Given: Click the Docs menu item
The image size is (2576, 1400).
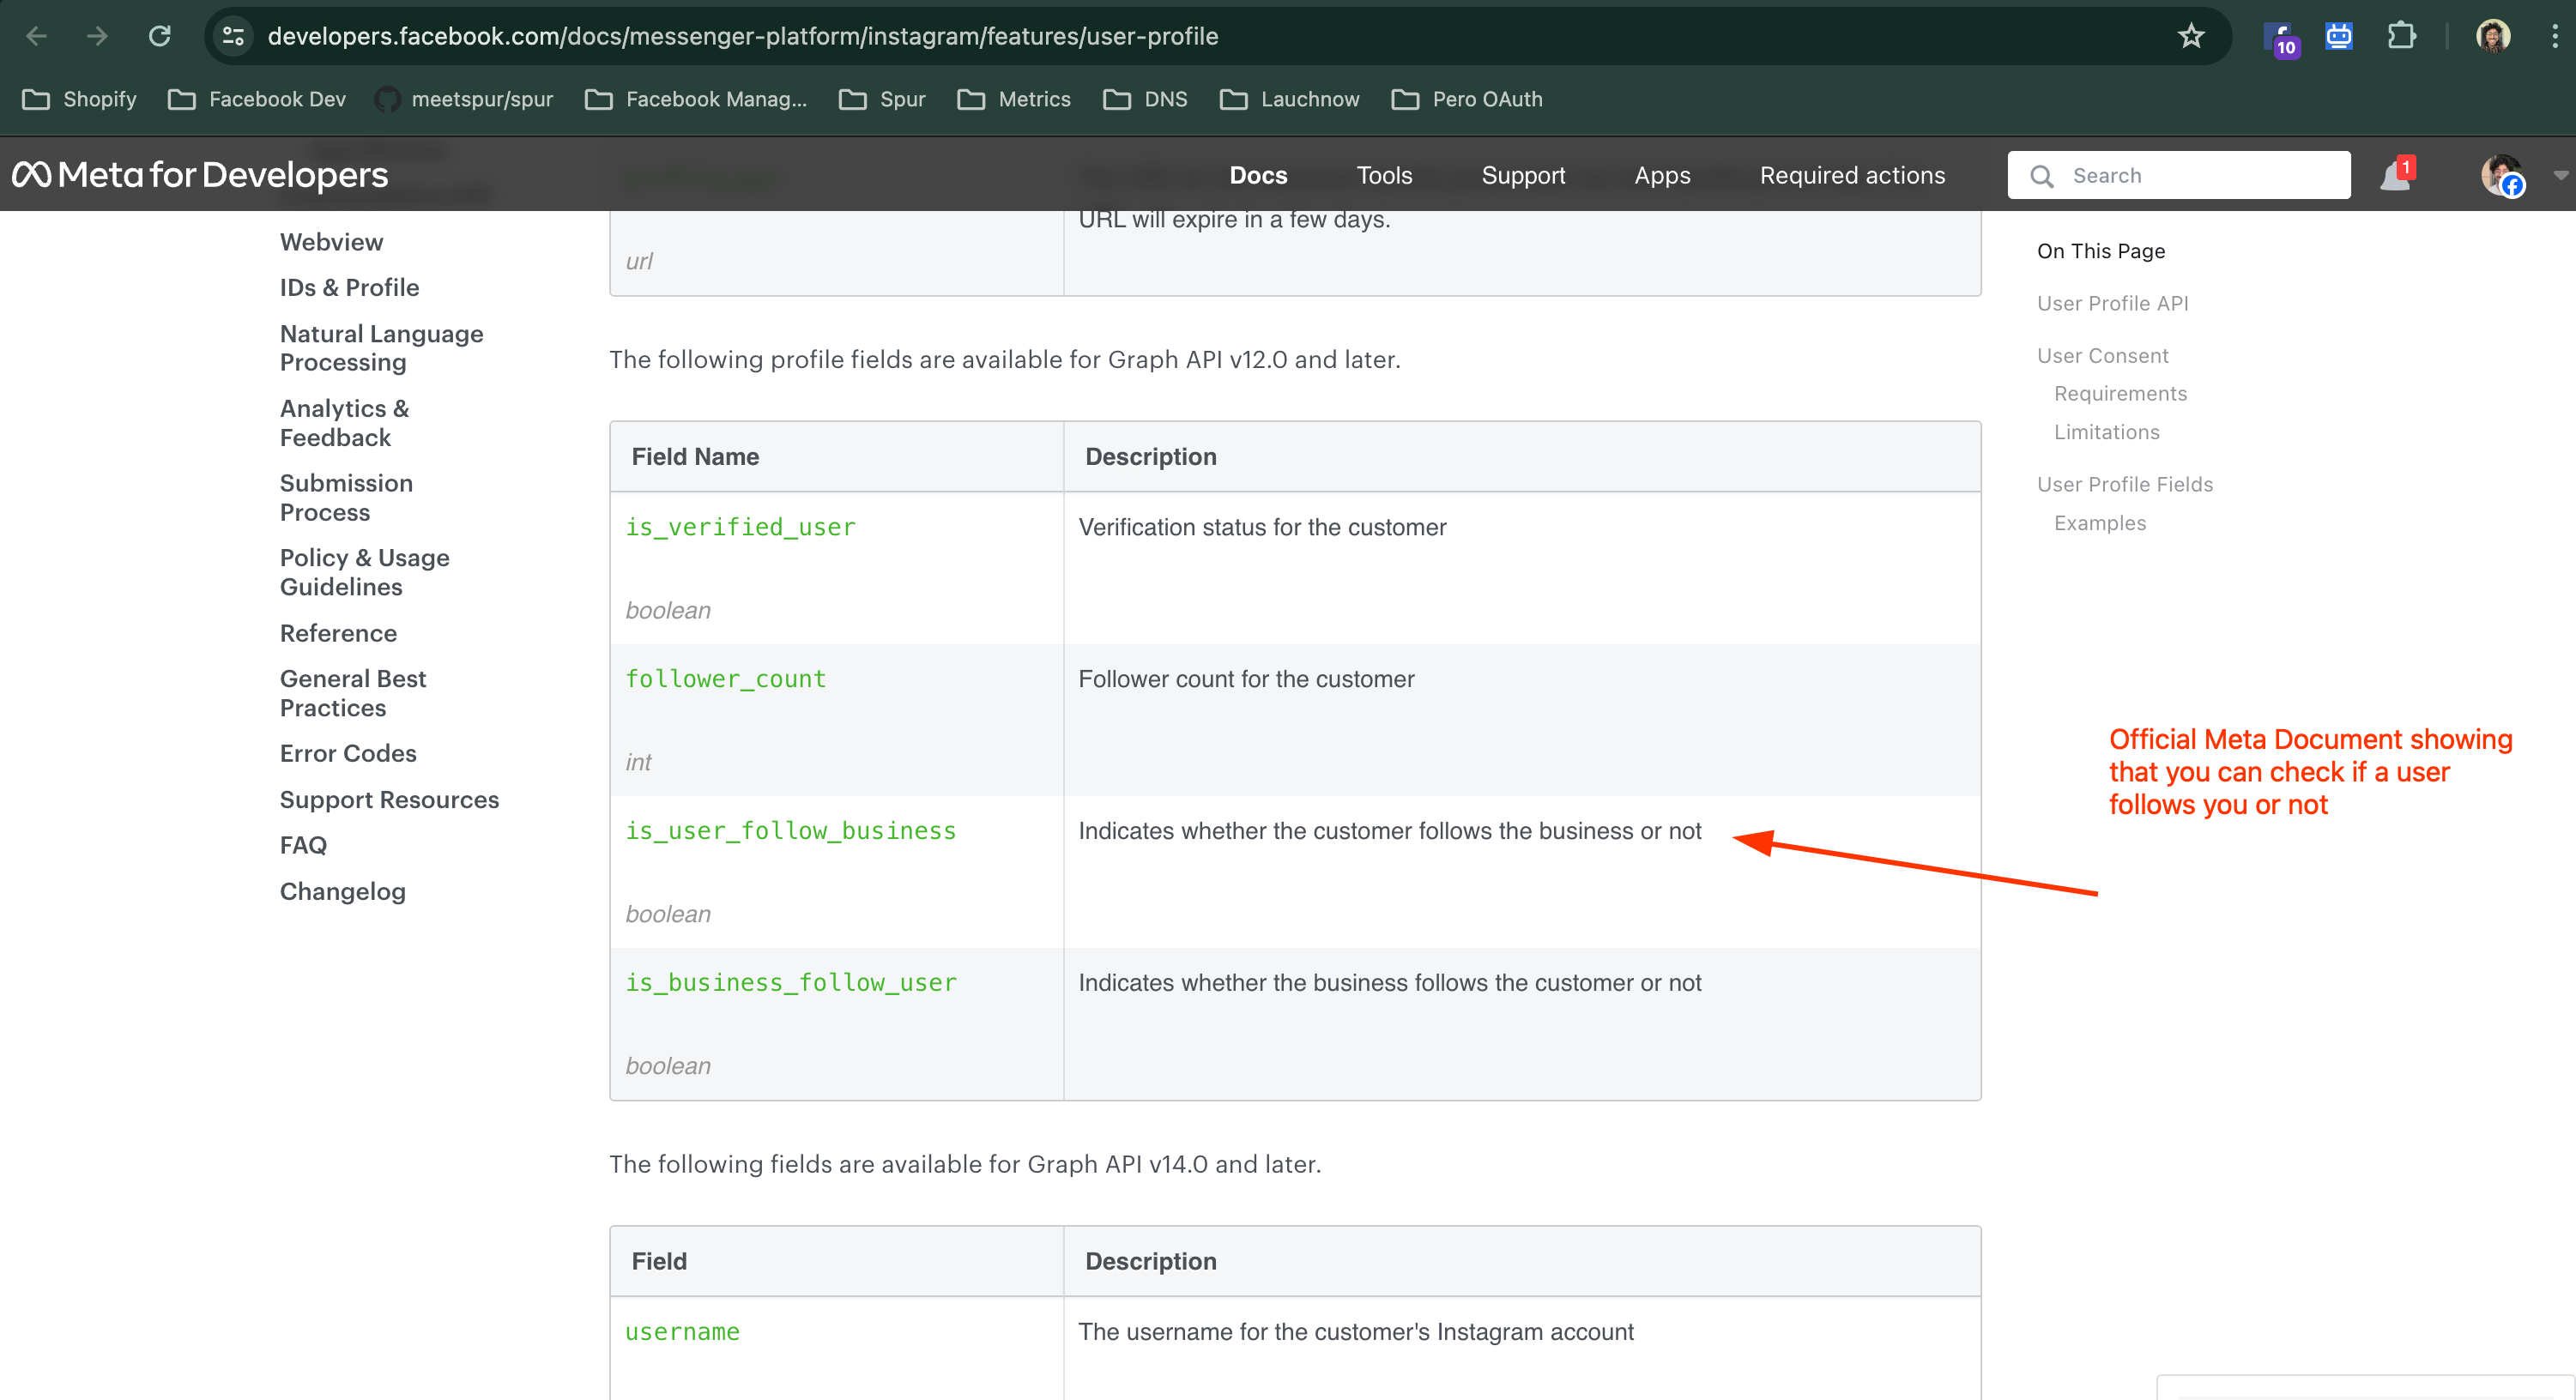Looking at the screenshot, I should click(1255, 174).
